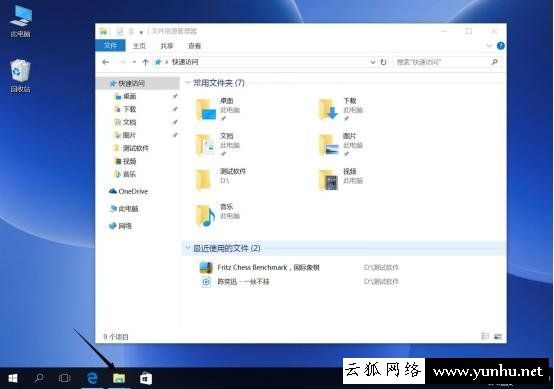Click the search 快速访问 box
The image size is (554, 389).
point(447,62)
